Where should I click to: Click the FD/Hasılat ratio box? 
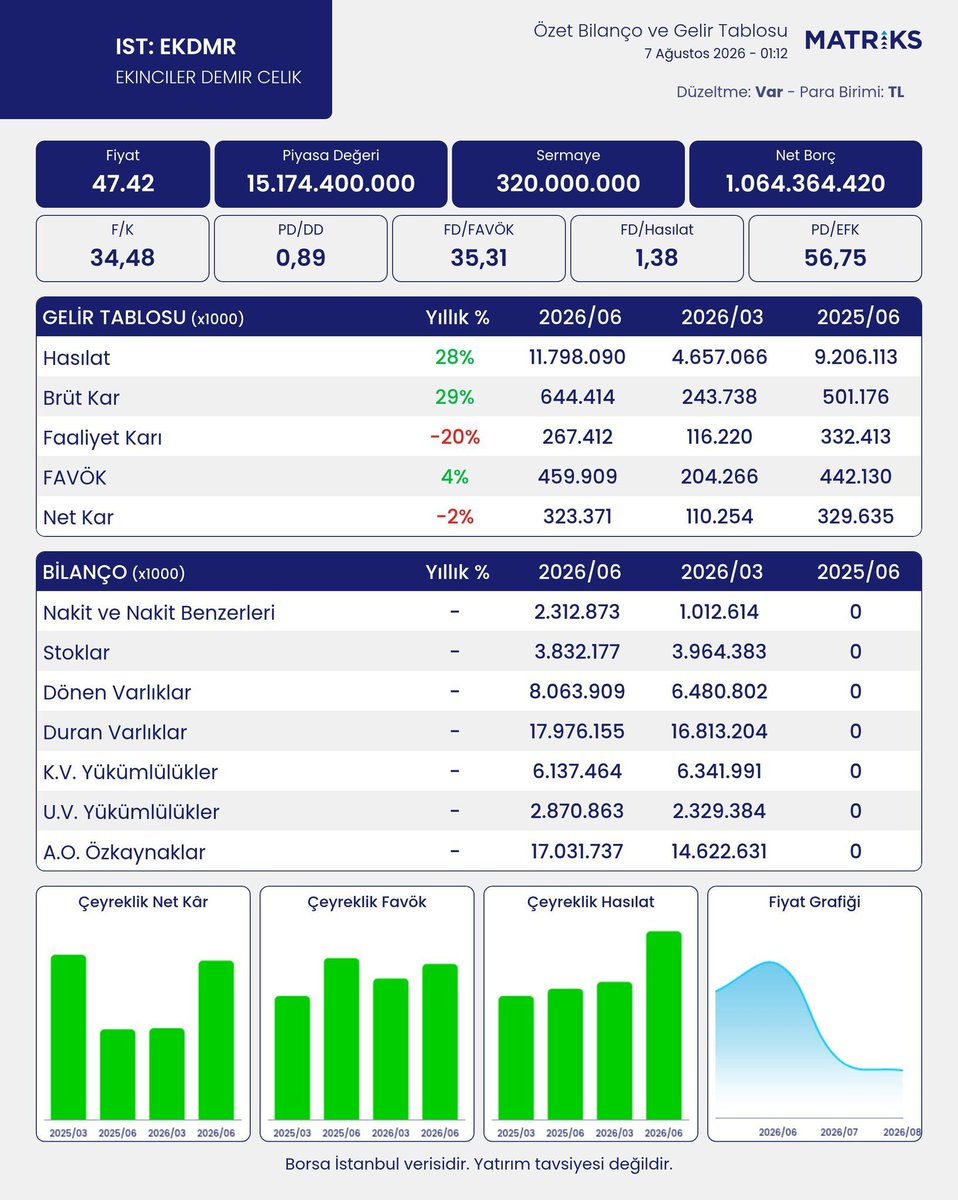point(657,248)
